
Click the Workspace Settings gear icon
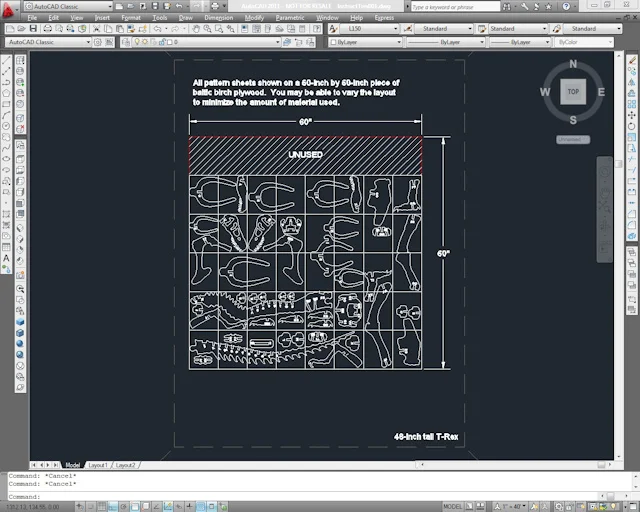[x=98, y=42]
